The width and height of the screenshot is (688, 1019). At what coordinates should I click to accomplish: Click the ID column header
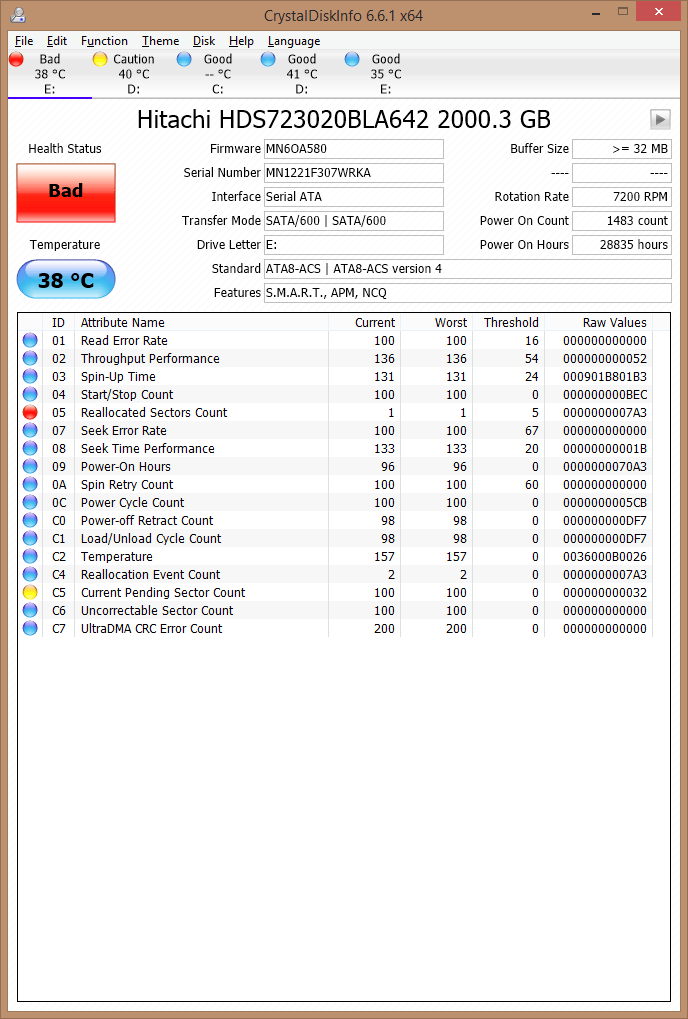tap(58, 322)
